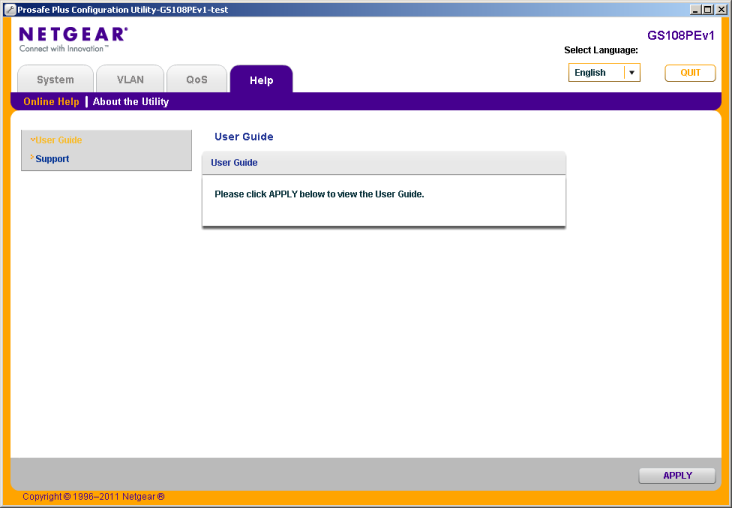Close the Prosafe Plus utility window

point(720,9)
